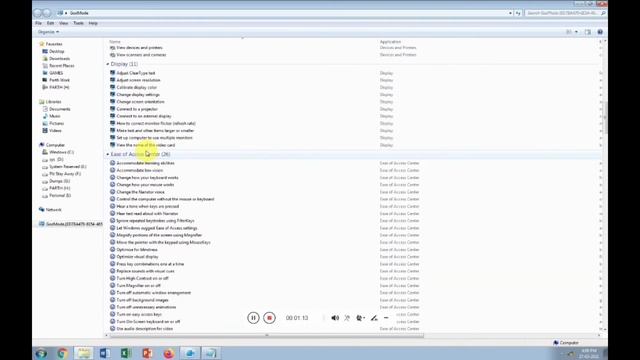Open Adjust screen resolution

coord(138,80)
